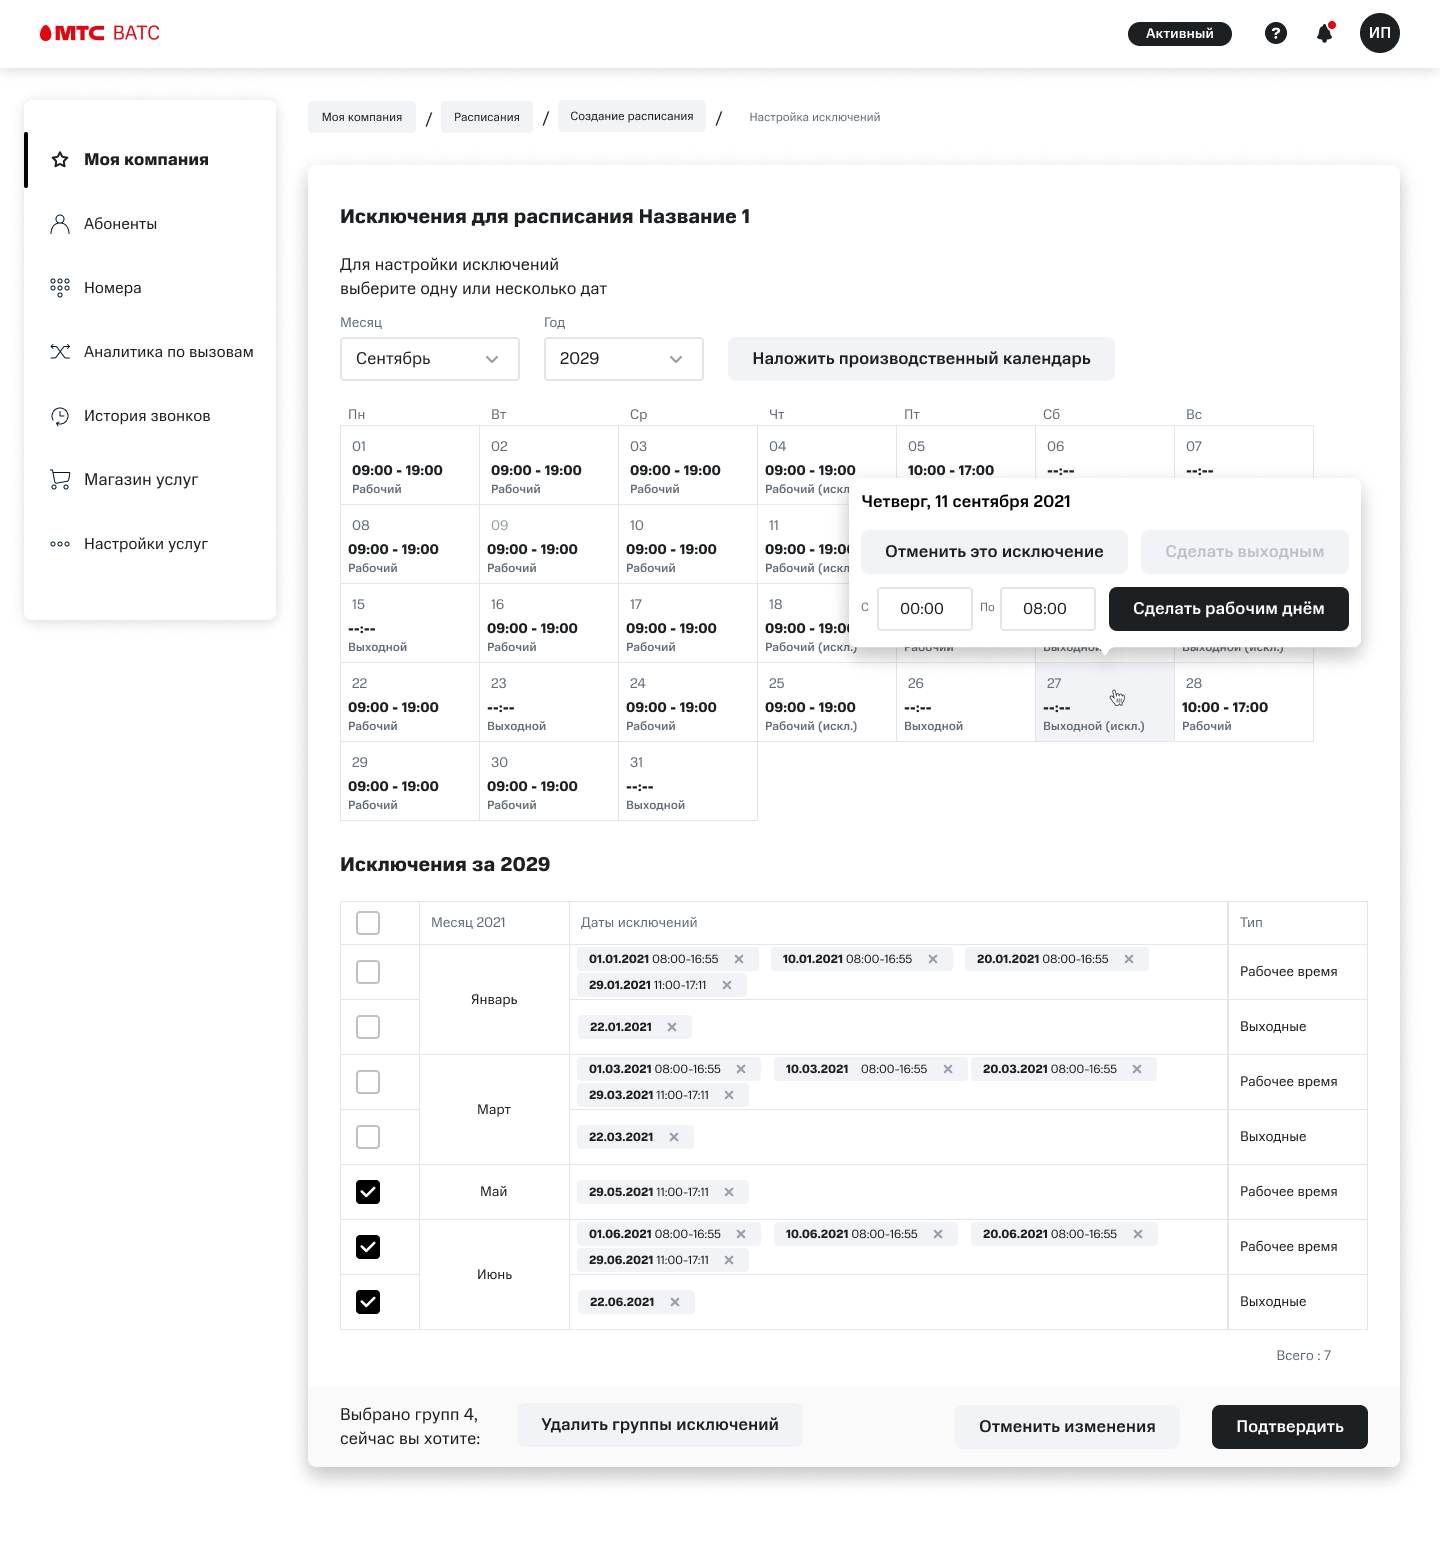Open the Абоненты section in sidebar

(119, 223)
